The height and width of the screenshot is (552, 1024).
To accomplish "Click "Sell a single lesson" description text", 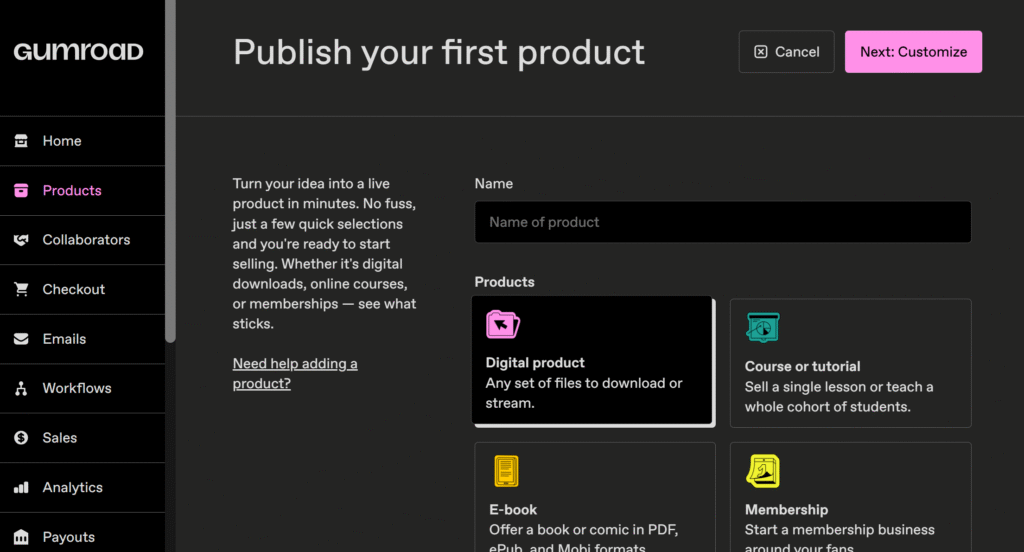I will [x=839, y=397].
